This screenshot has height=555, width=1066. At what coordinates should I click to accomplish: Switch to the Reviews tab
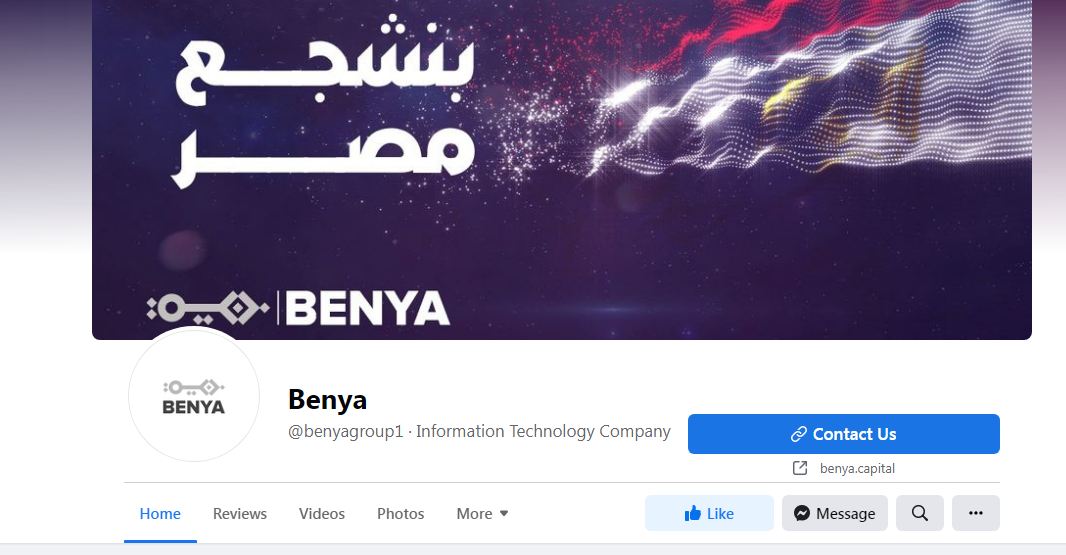pyautogui.click(x=240, y=514)
